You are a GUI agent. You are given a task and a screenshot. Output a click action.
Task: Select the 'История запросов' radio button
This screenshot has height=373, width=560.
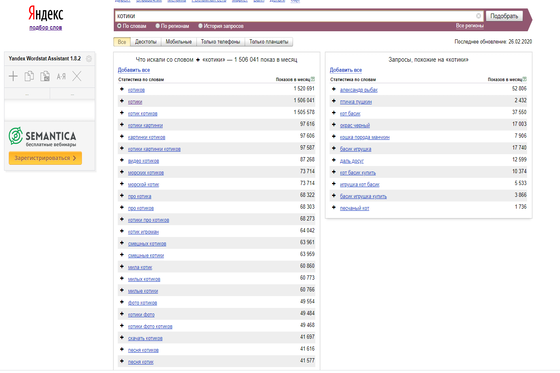click(x=200, y=26)
